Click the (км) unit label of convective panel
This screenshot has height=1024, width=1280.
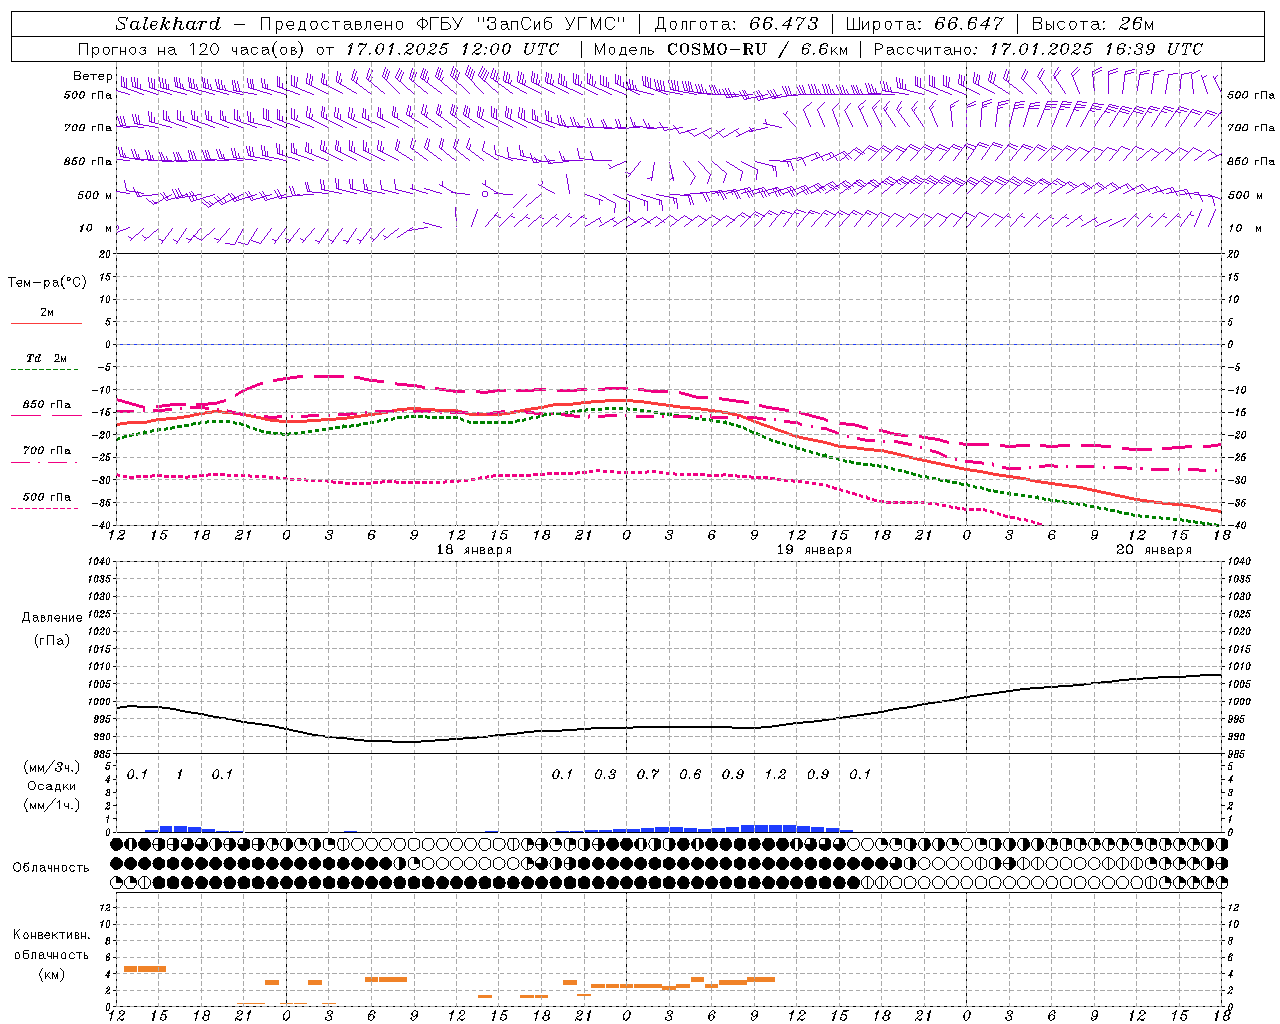point(52,974)
